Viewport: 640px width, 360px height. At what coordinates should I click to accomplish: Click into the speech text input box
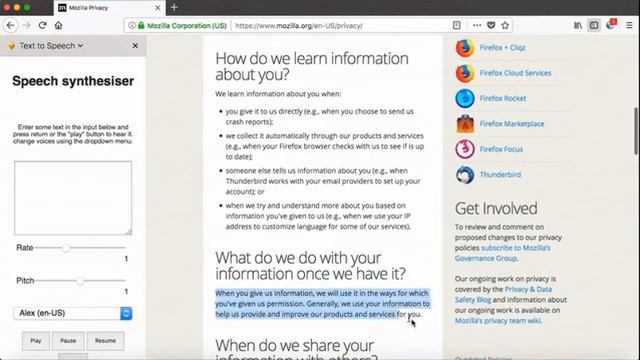(73, 198)
